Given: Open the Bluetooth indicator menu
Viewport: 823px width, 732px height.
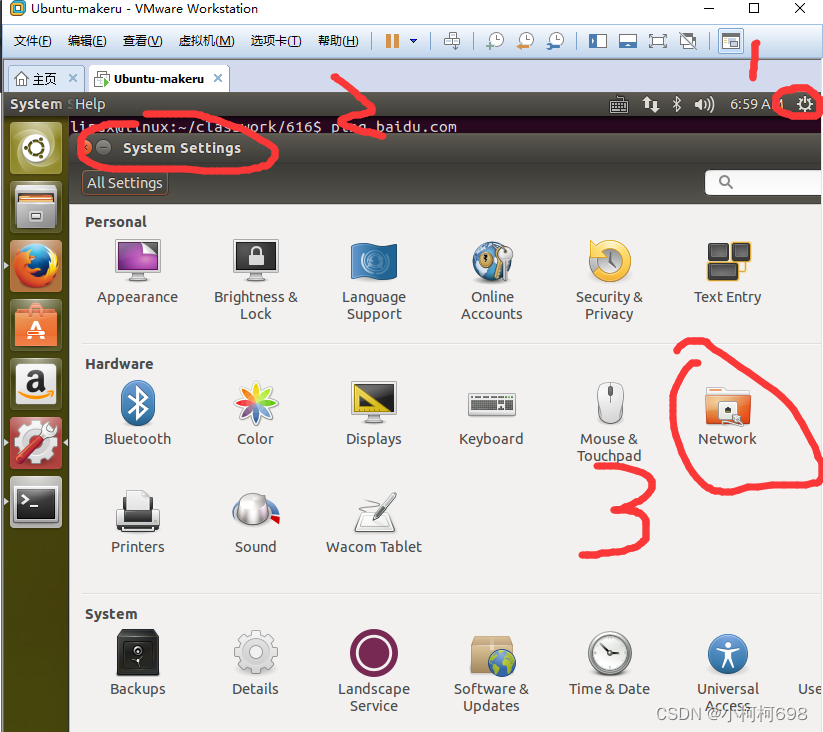Looking at the screenshot, I should tap(677, 104).
